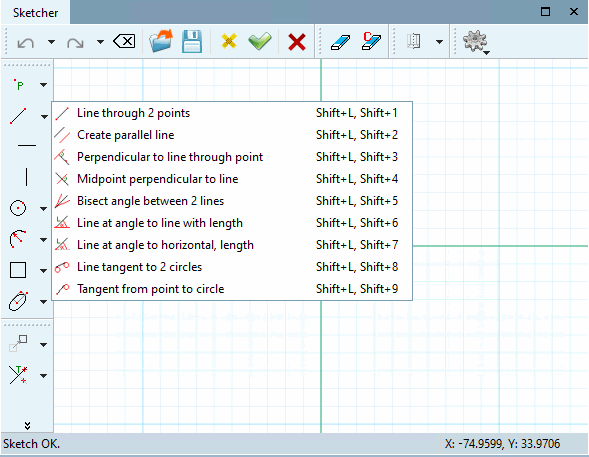The image size is (589, 457).
Task: Select the Trim tool icon
Action: tap(18, 375)
